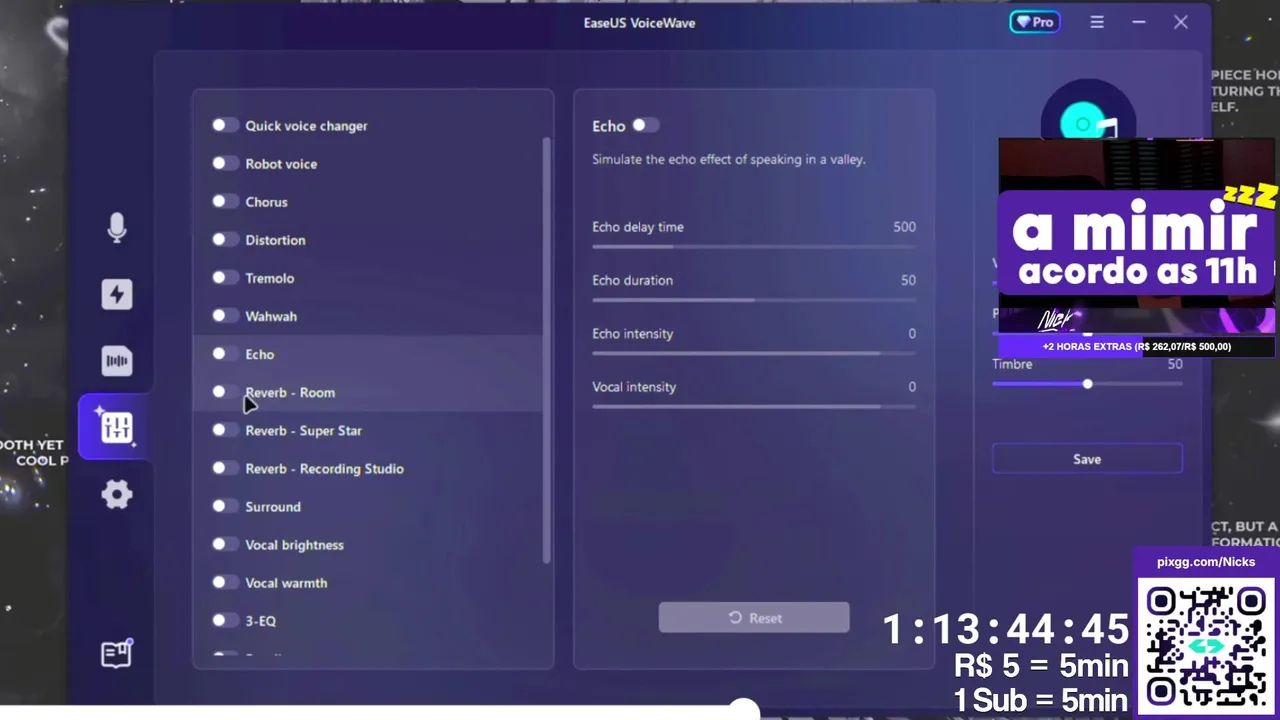Select the Reverb - Recording Studio label

click(324, 469)
